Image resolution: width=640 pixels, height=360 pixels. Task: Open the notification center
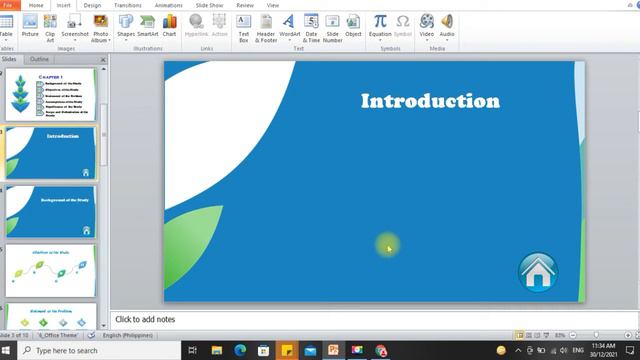[630, 351]
